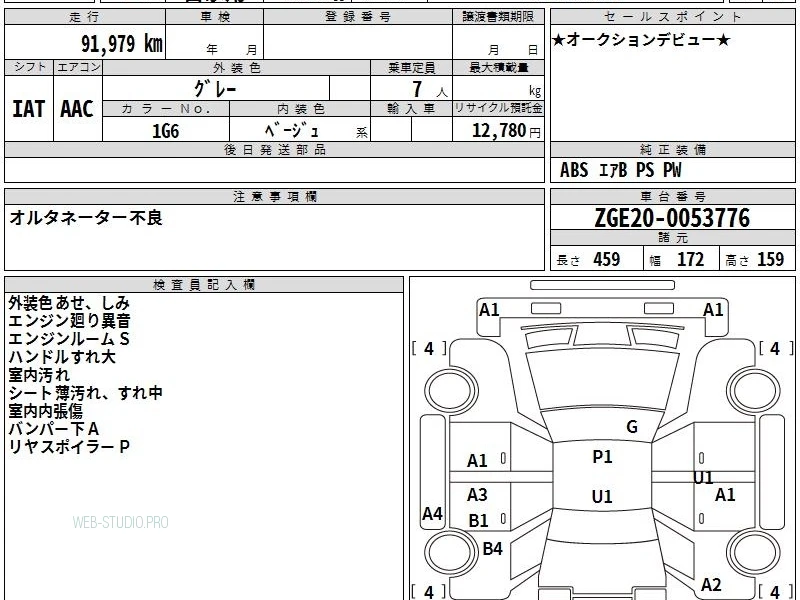Click the G mark on the windshield
Viewport: 800px width, 600px height.
[632, 427]
